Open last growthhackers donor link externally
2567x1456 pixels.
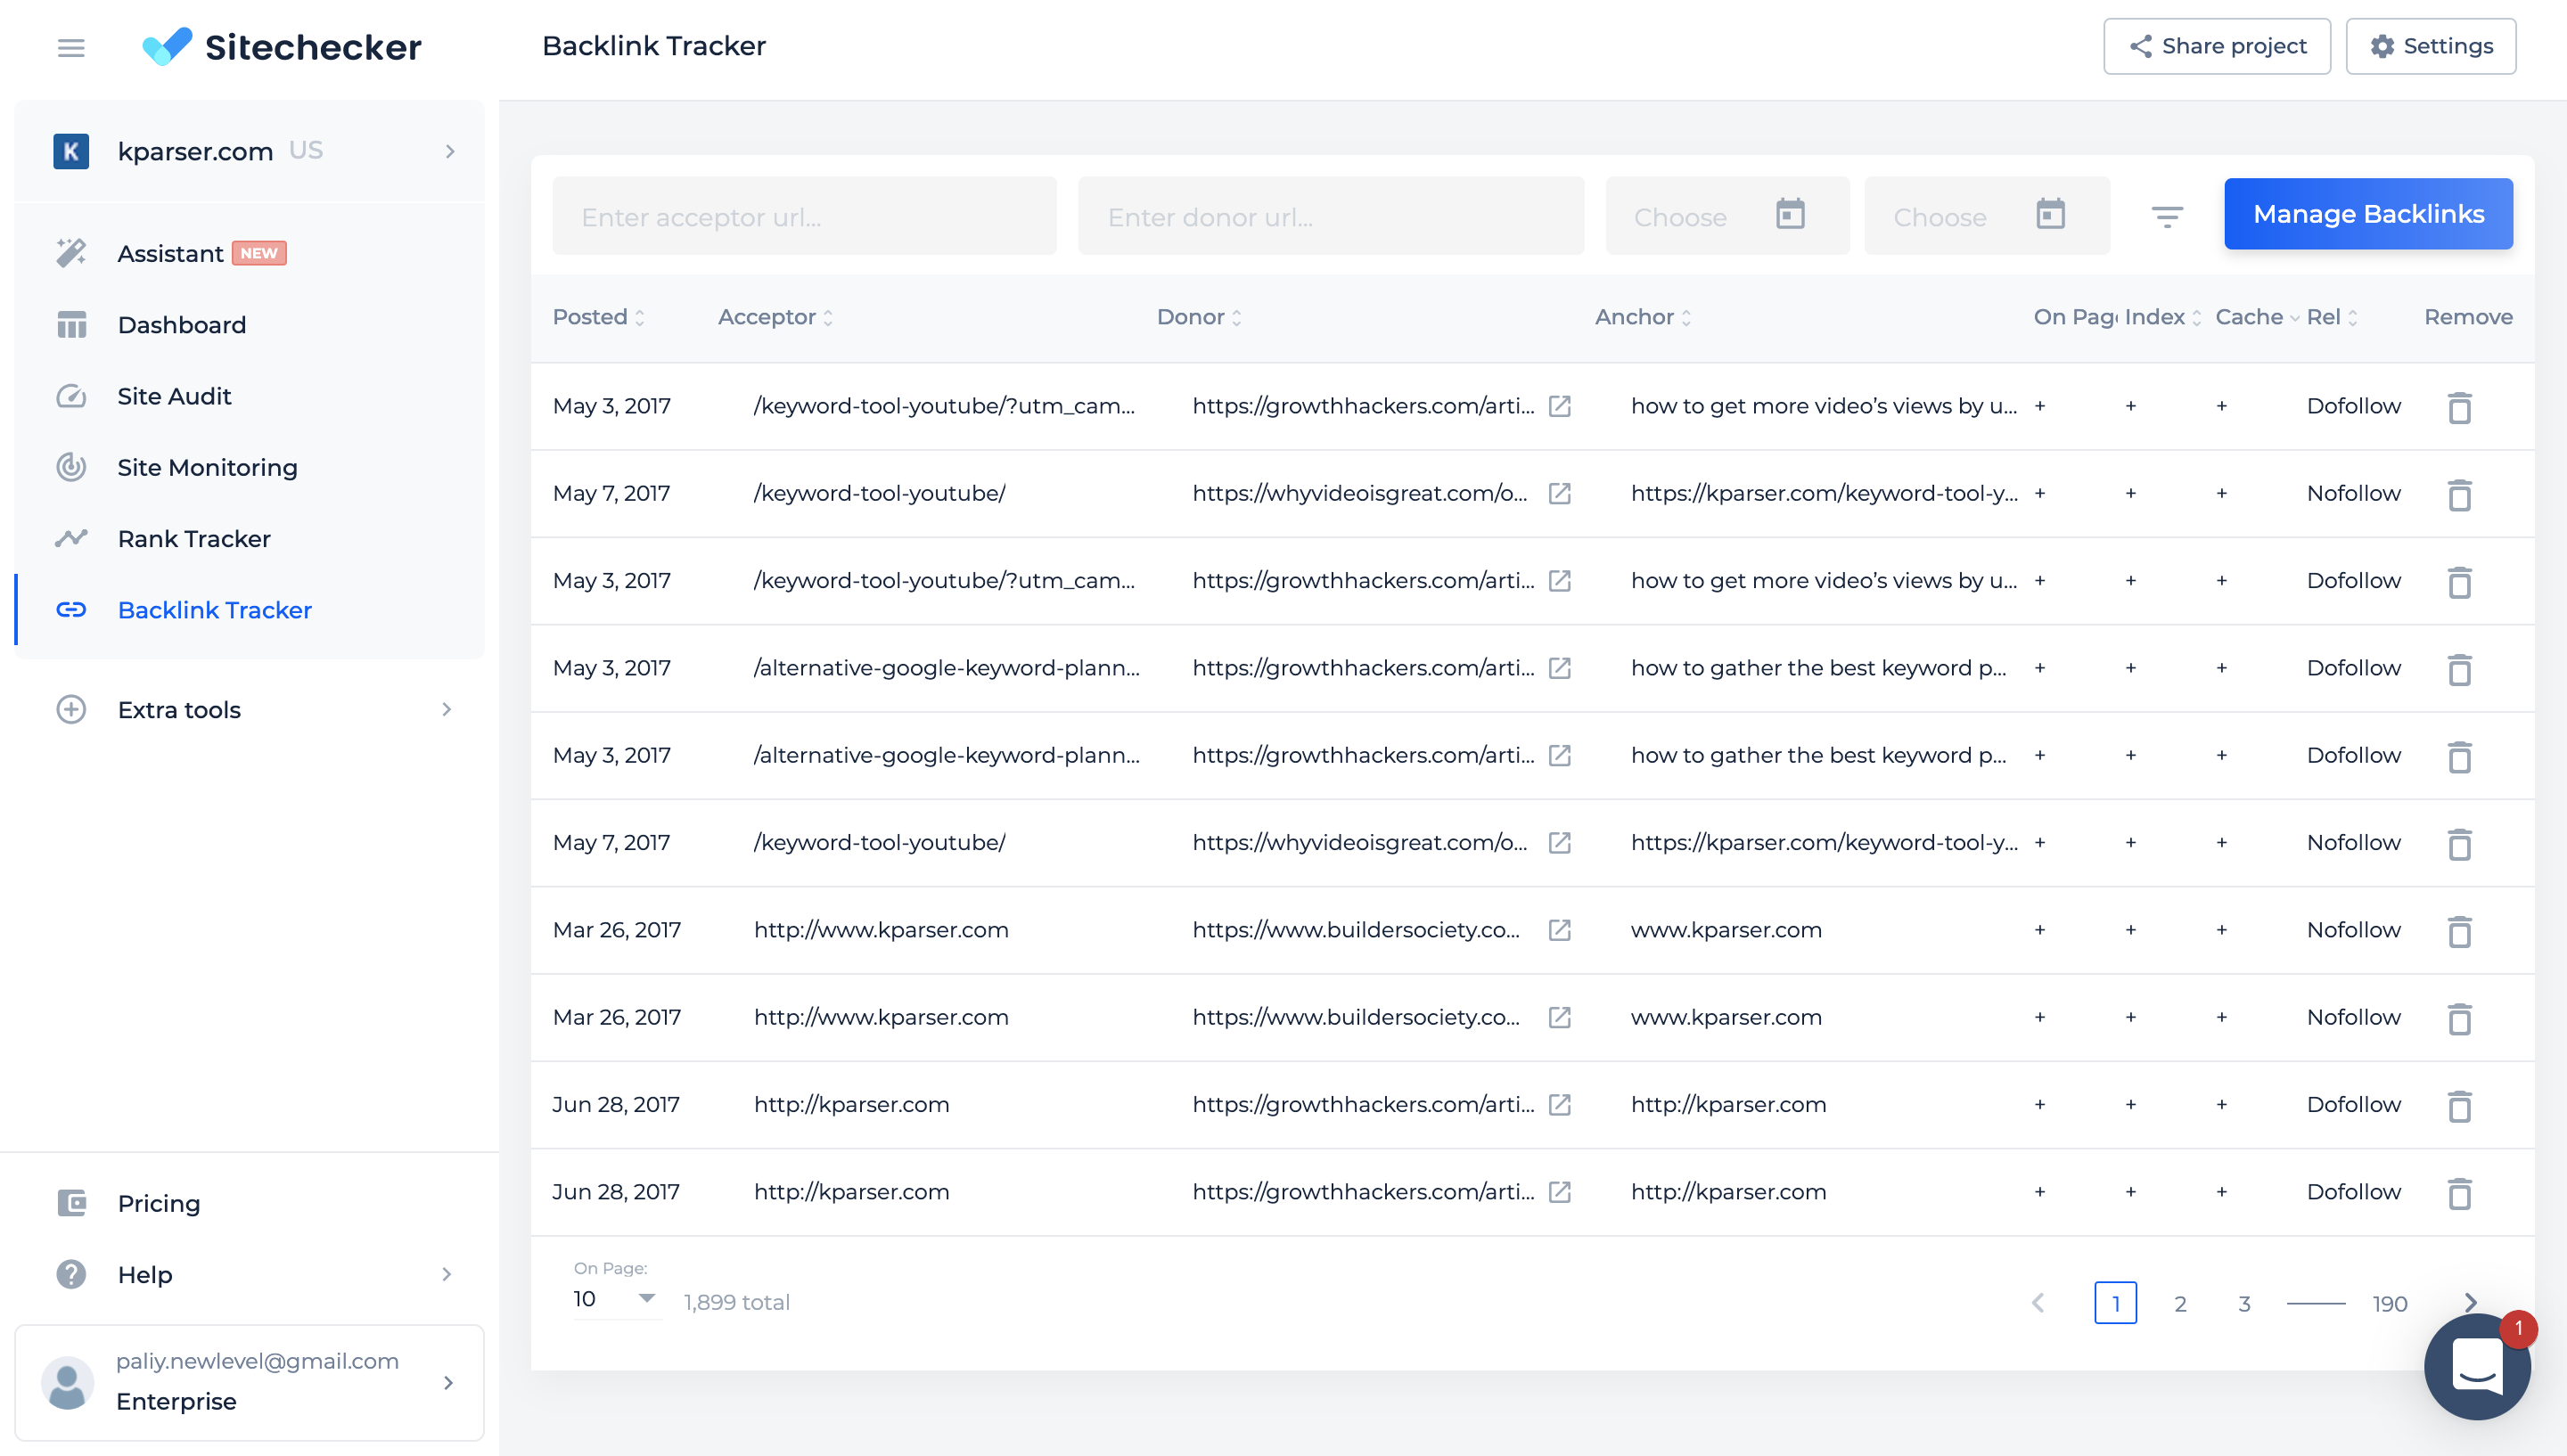pos(1559,1192)
